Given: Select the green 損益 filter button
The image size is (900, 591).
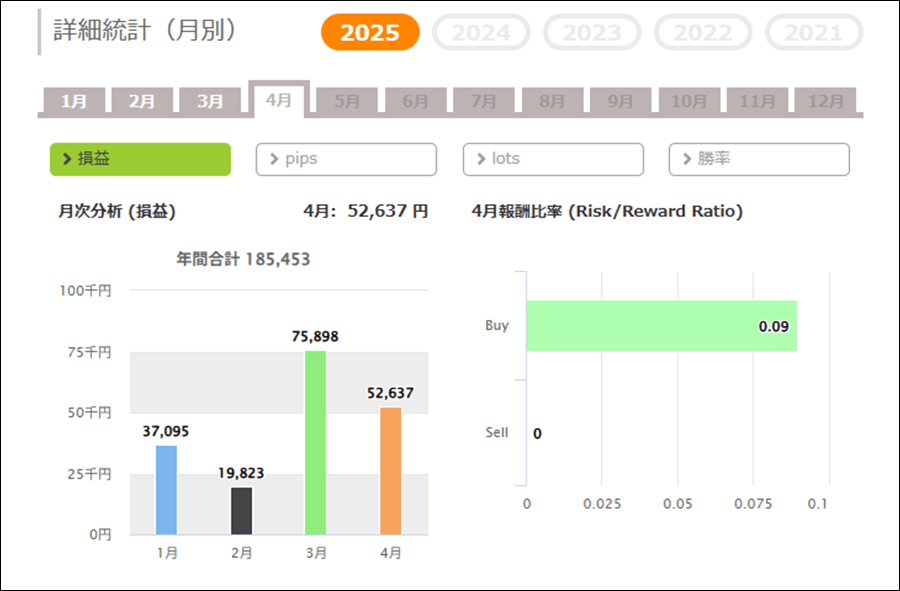Looking at the screenshot, I should (140, 159).
